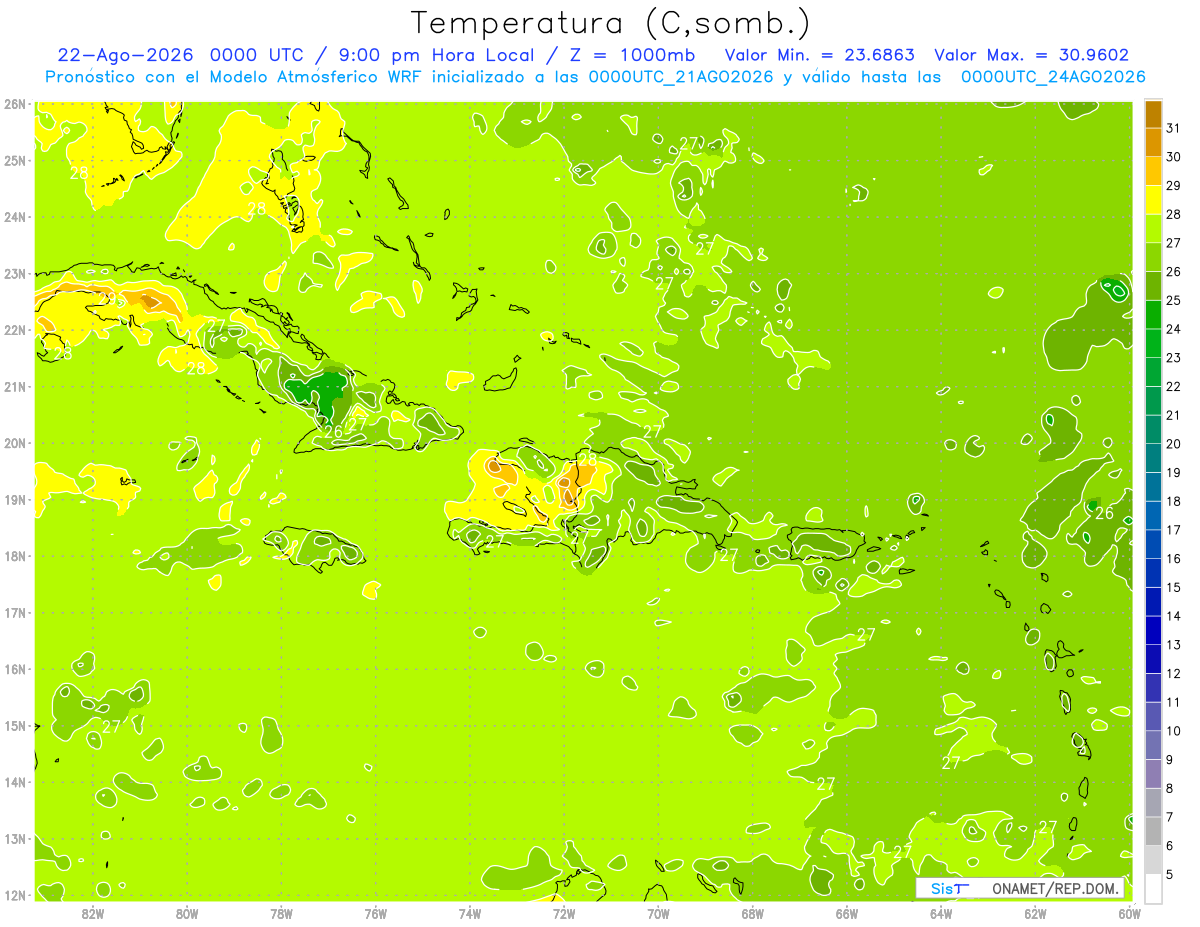The width and height of the screenshot is (1200, 927).
Task: Click the 74W longitude axis label
Action: click(x=470, y=913)
